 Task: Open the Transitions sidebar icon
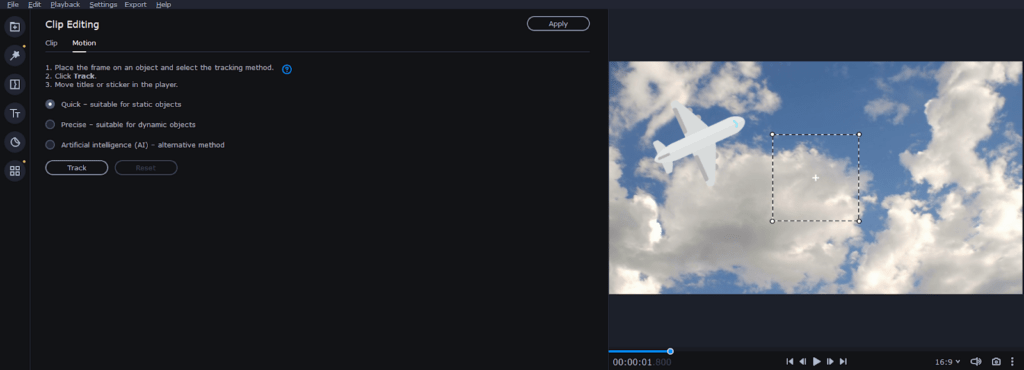(x=15, y=84)
